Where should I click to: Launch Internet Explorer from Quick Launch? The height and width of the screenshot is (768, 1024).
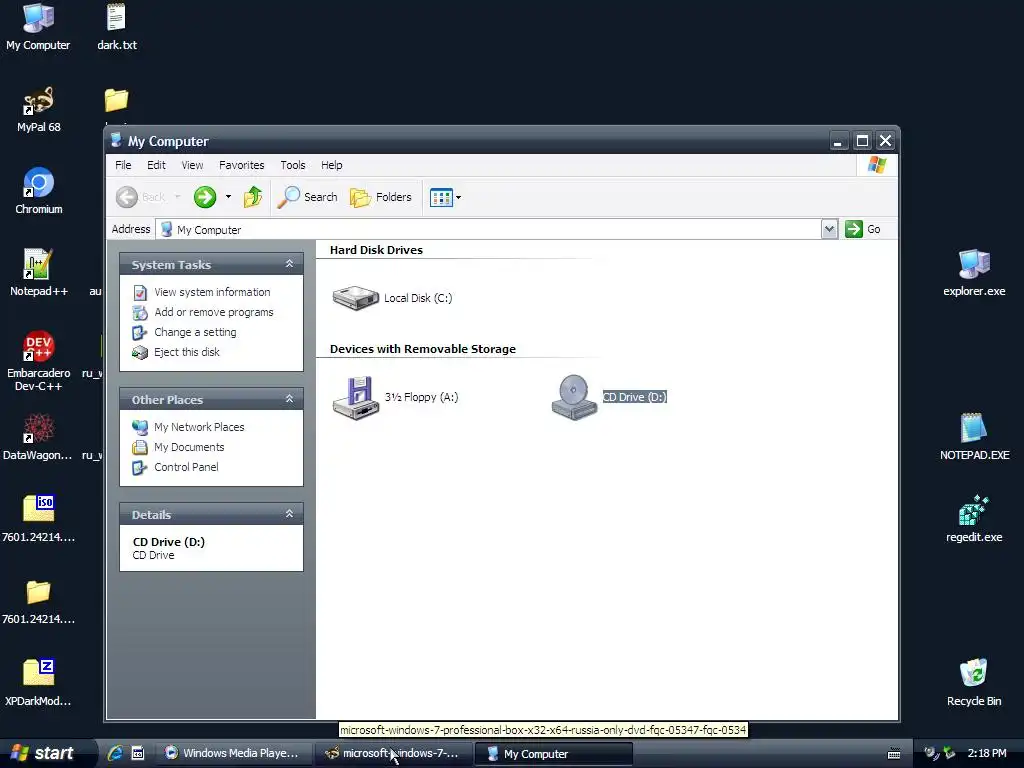[x=116, y=754]
